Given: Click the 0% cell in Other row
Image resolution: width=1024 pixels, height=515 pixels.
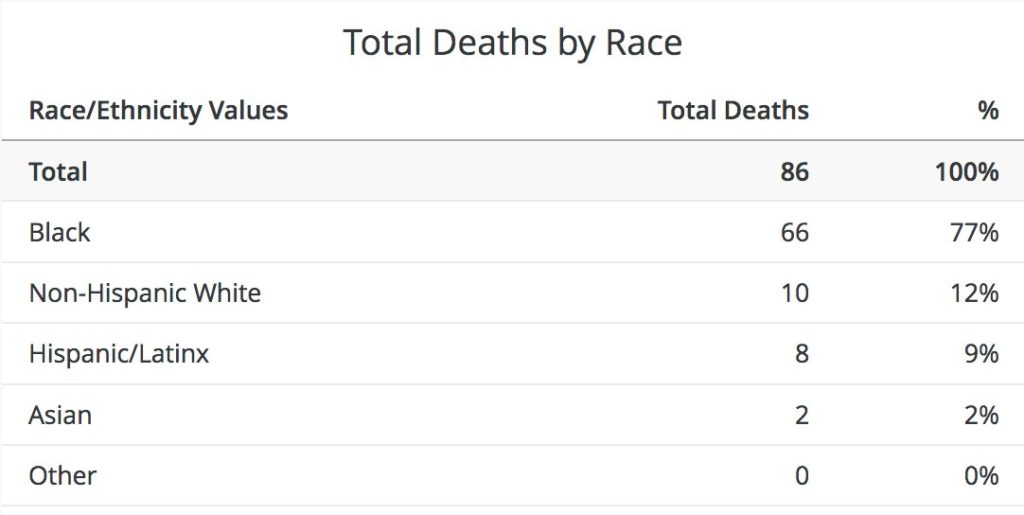Looking at the screenshot, I should 981,475.
